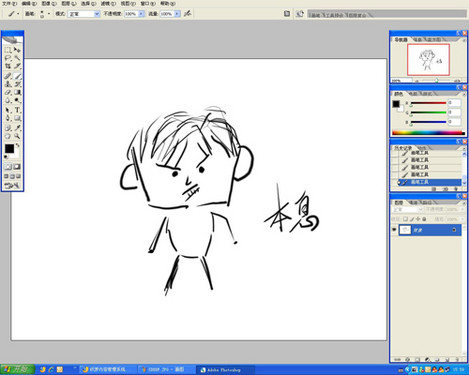Select the Clone Stamp tool
The height and width of the screenshot is (375, 469).
tap(8, 84)
